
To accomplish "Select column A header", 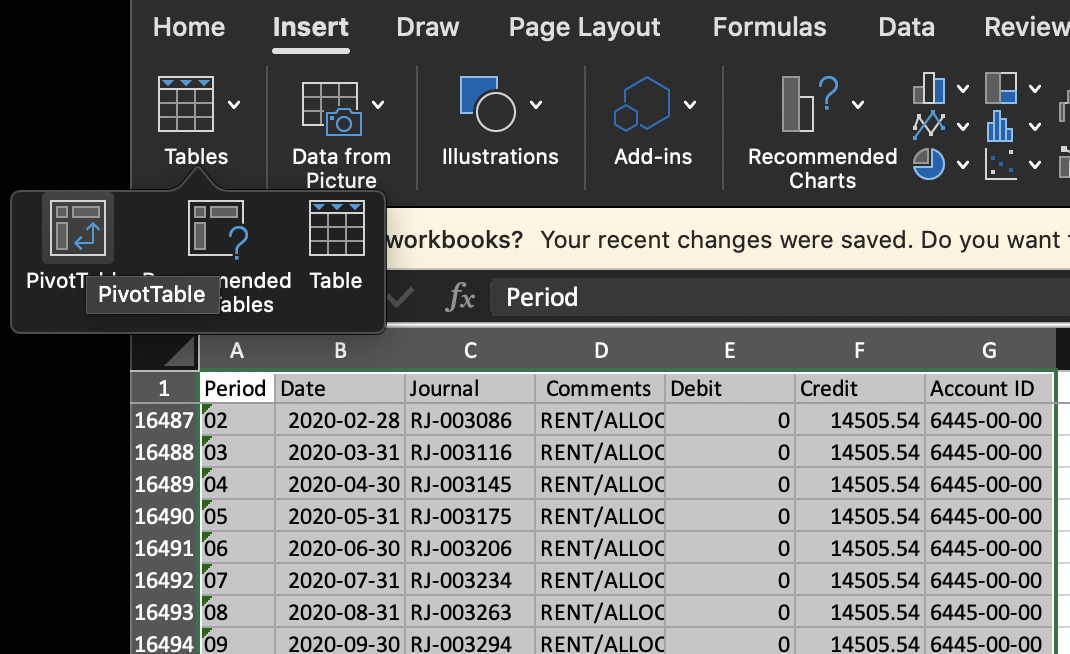I will 237,351.
